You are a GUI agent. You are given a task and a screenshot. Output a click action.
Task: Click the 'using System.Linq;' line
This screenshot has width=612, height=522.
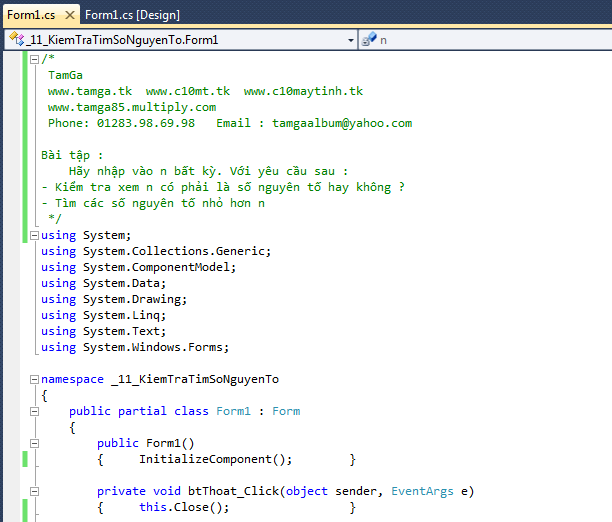pos(103,315)
